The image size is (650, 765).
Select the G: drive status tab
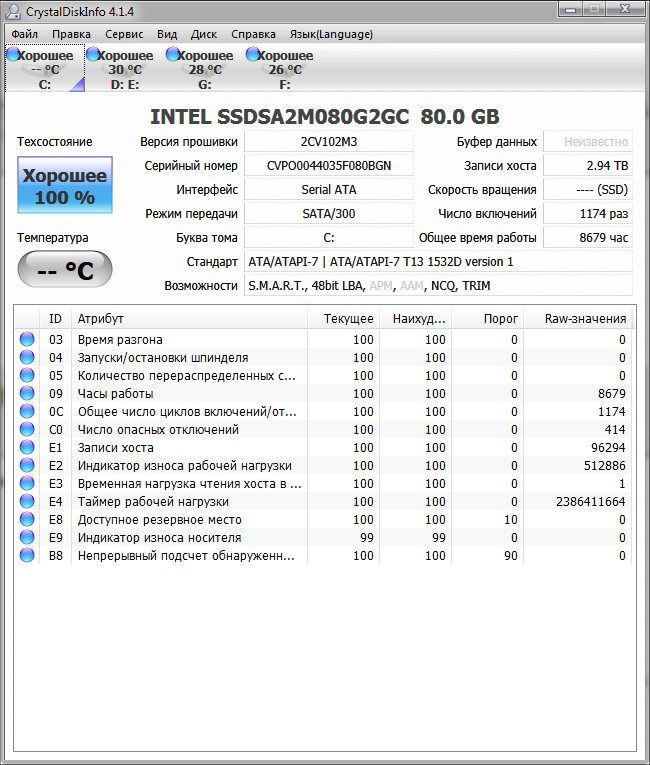pos(205,68)
